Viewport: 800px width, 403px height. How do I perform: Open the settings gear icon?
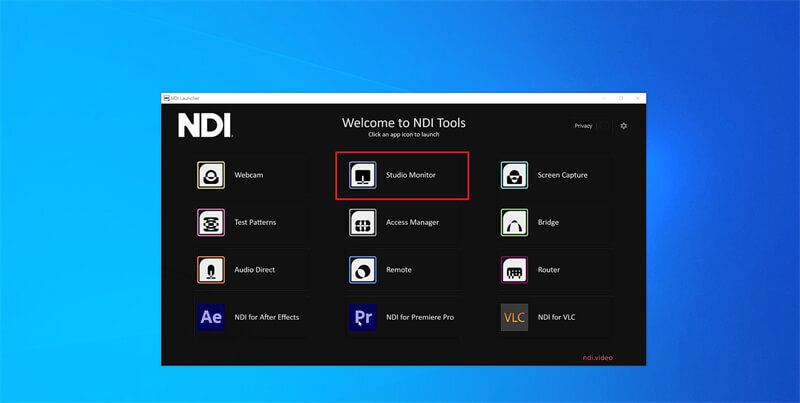(x=623, y=125)
